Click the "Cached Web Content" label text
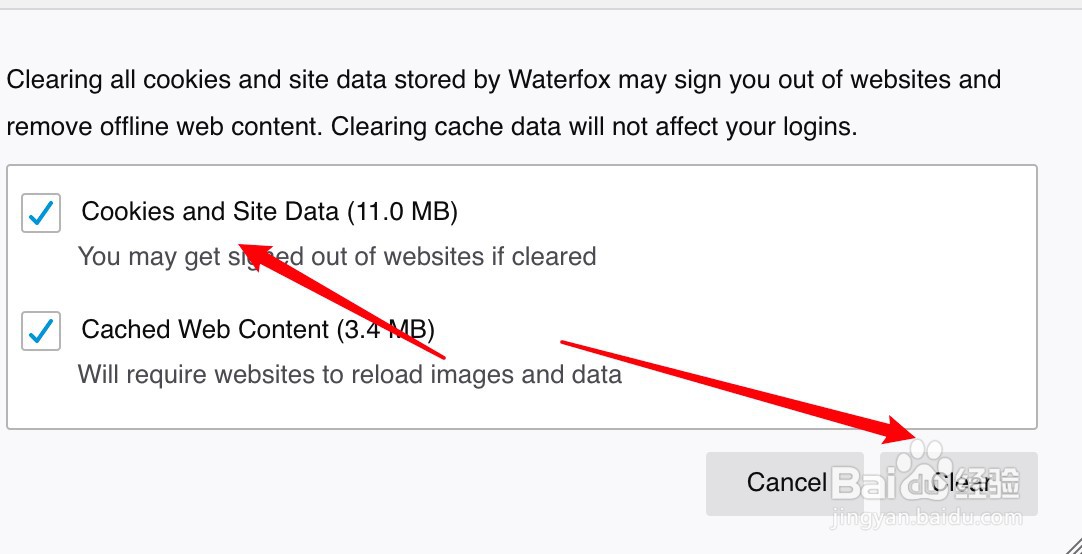The image size is (1082, 554). 205,329
